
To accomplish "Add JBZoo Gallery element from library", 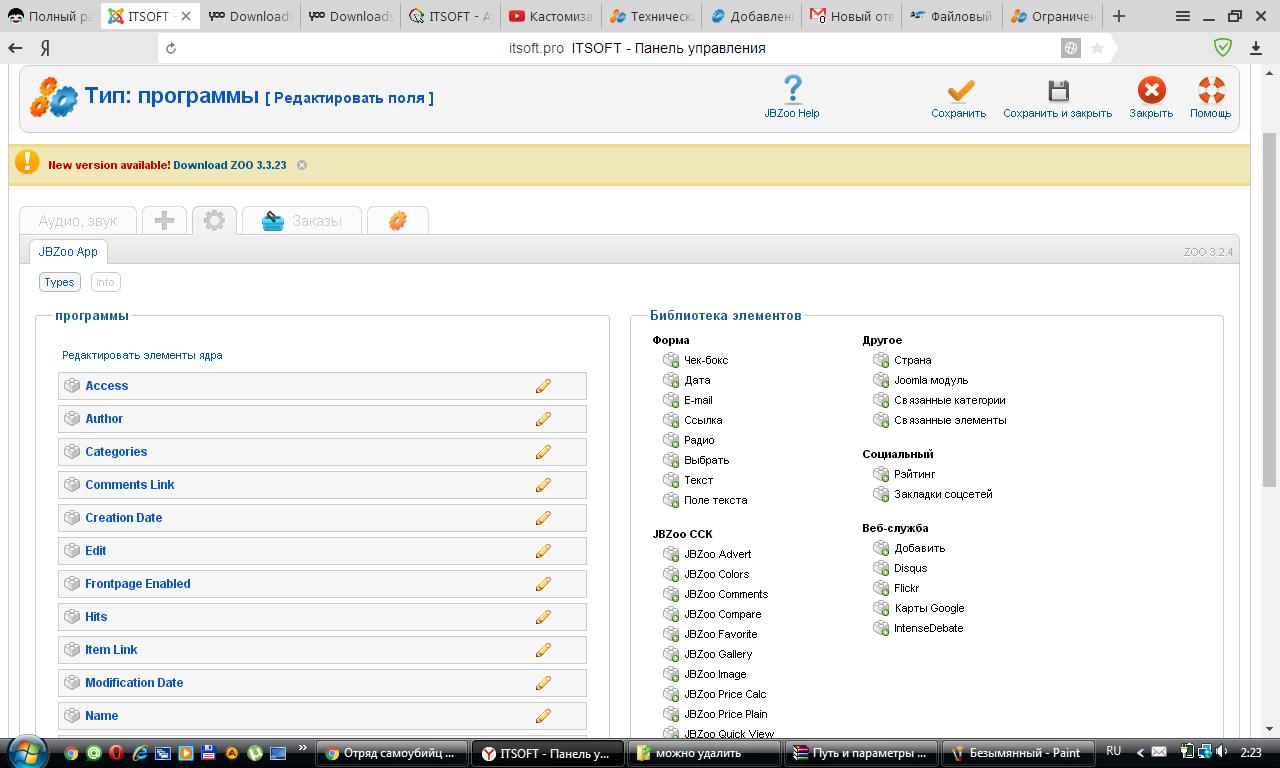I will click(x=717, y=654).
